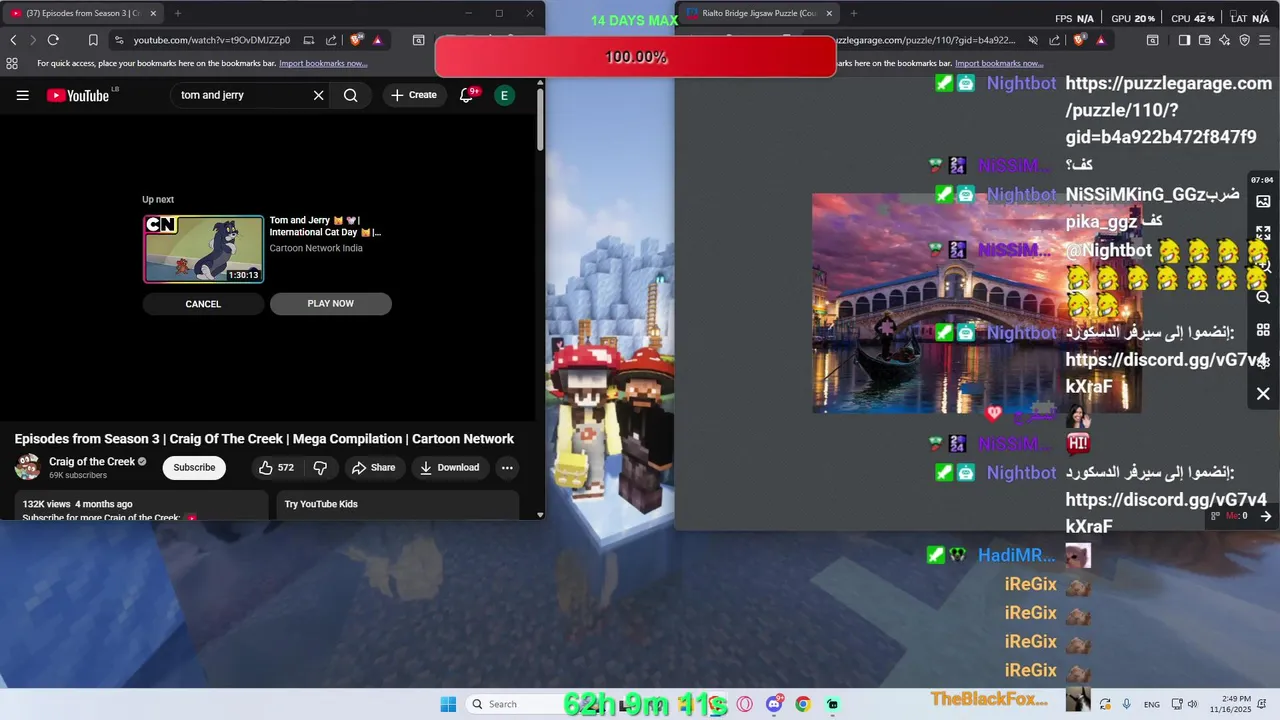Open the Tom and Jerry up-next thumbnail
Viewport: 1280px width, 720px height.
point(204,249)
